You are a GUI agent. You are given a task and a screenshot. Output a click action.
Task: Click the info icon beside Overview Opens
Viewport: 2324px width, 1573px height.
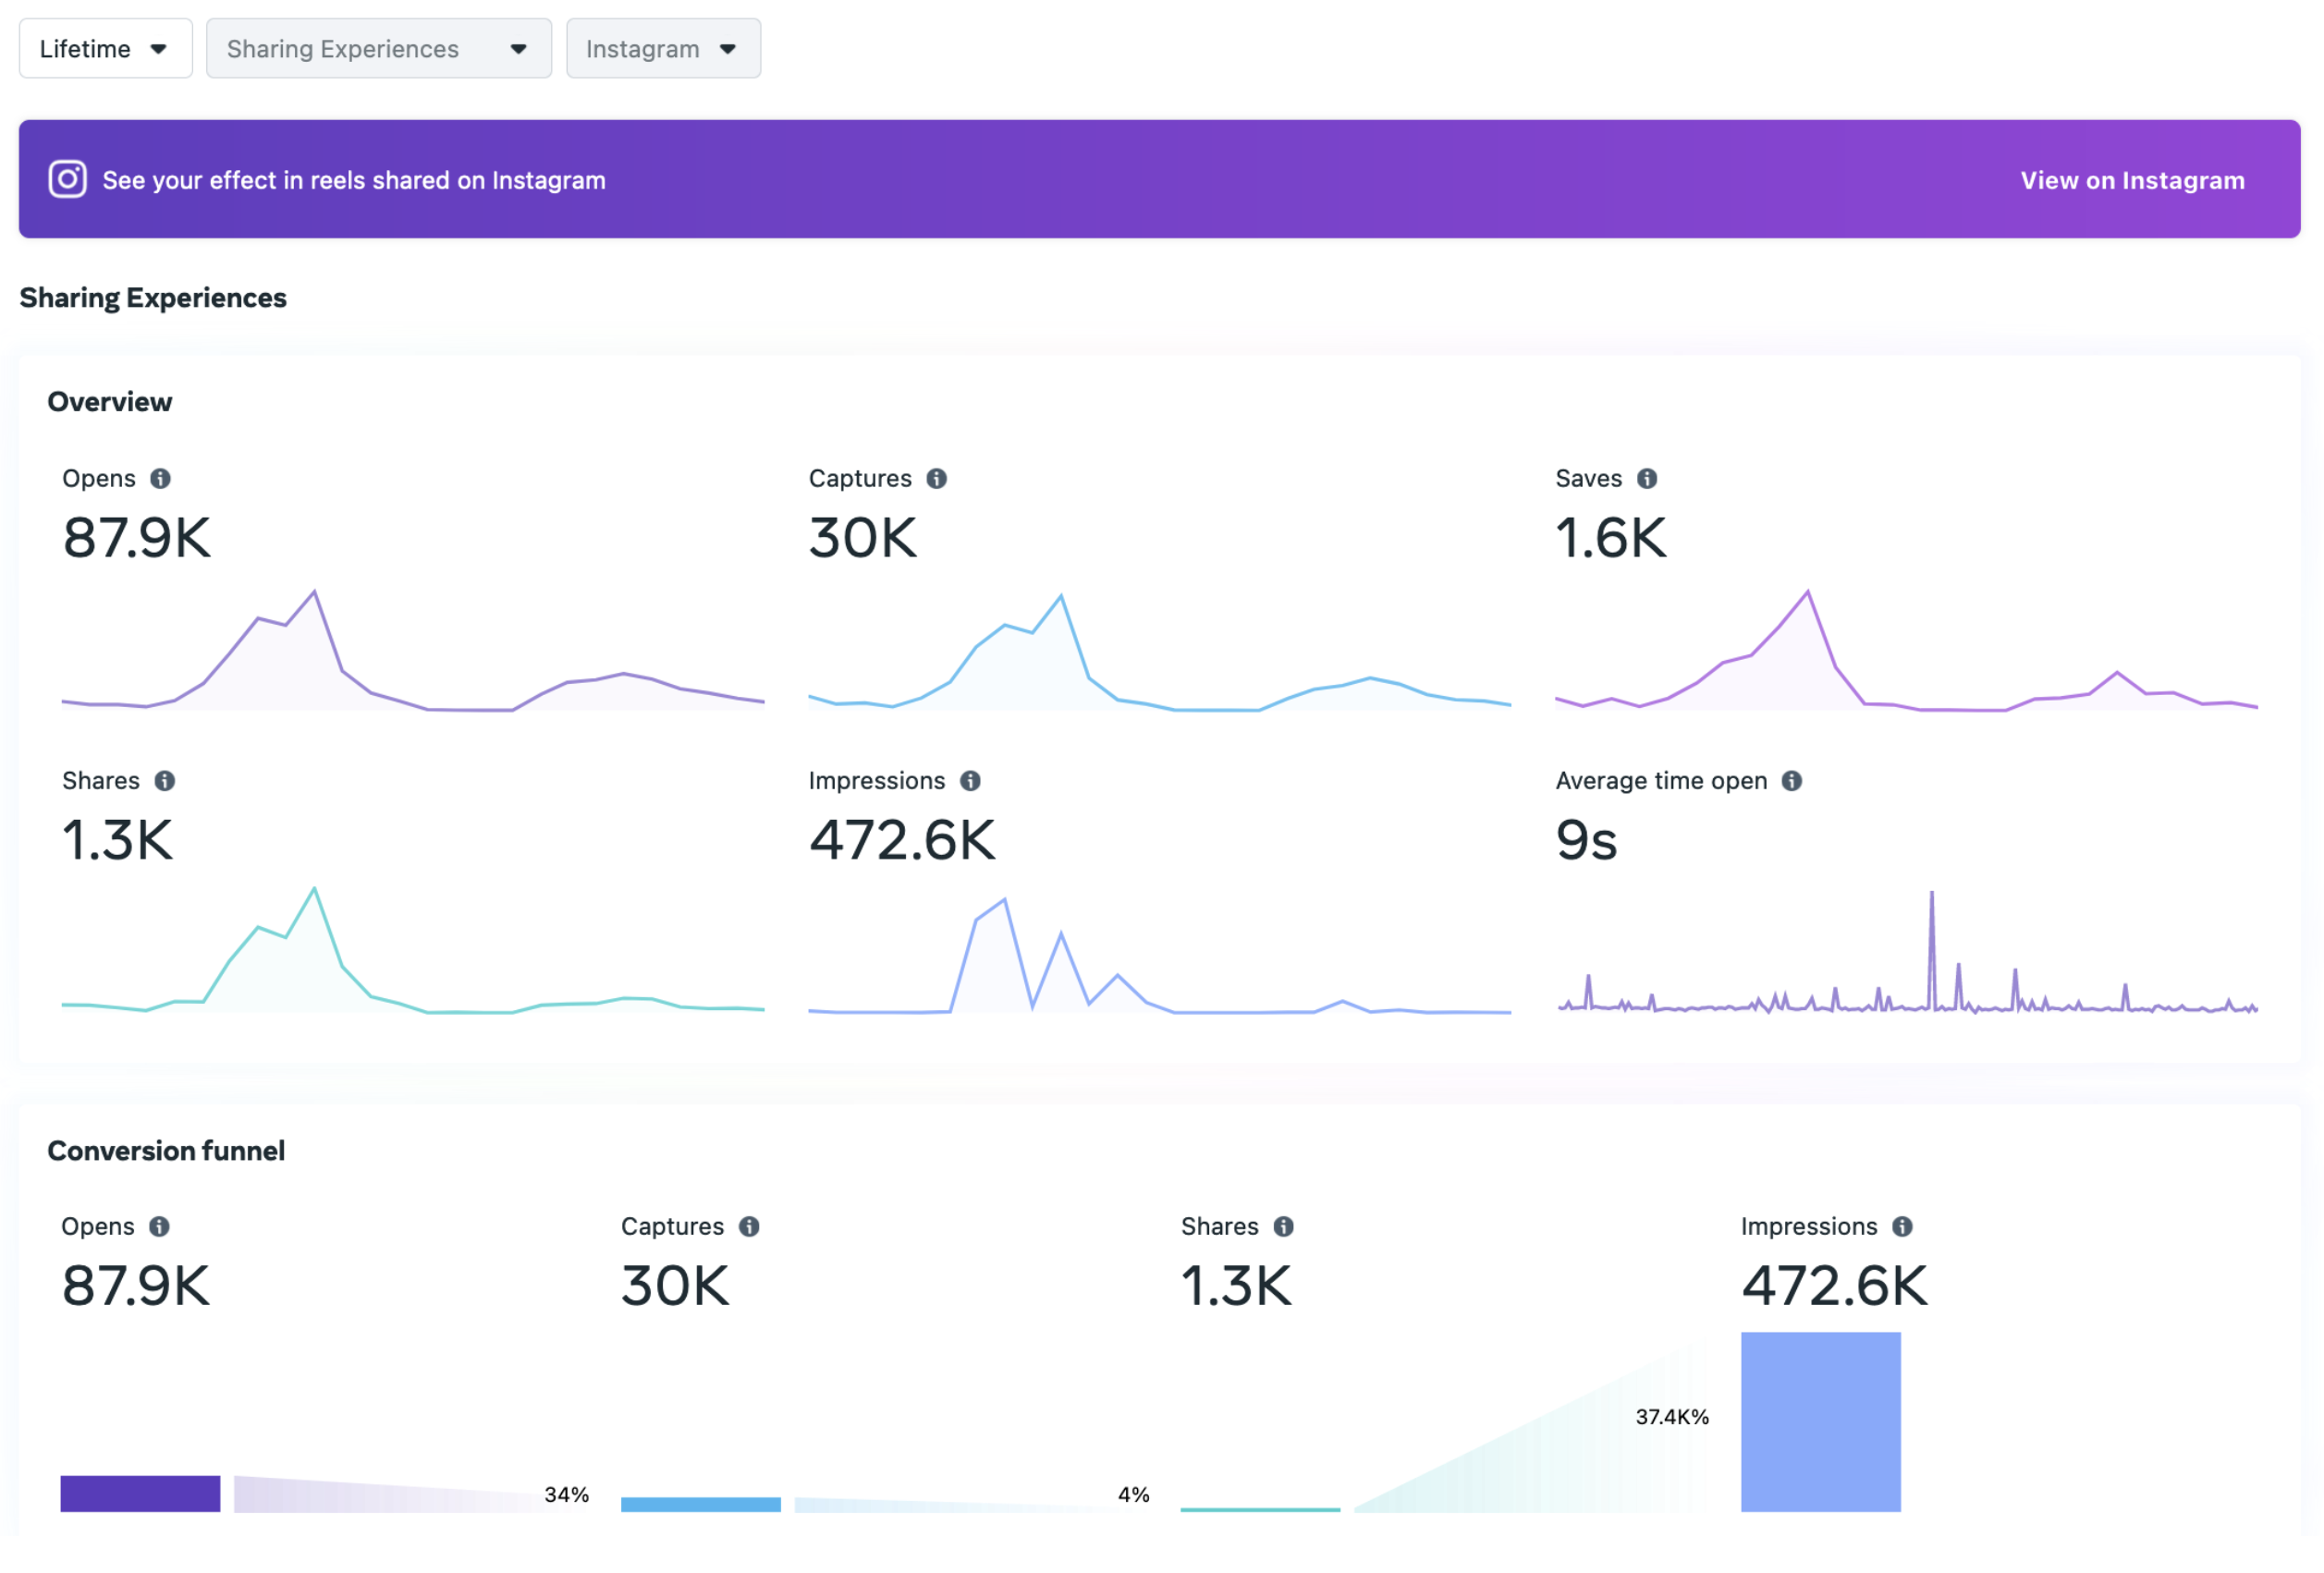coord(160,479)
